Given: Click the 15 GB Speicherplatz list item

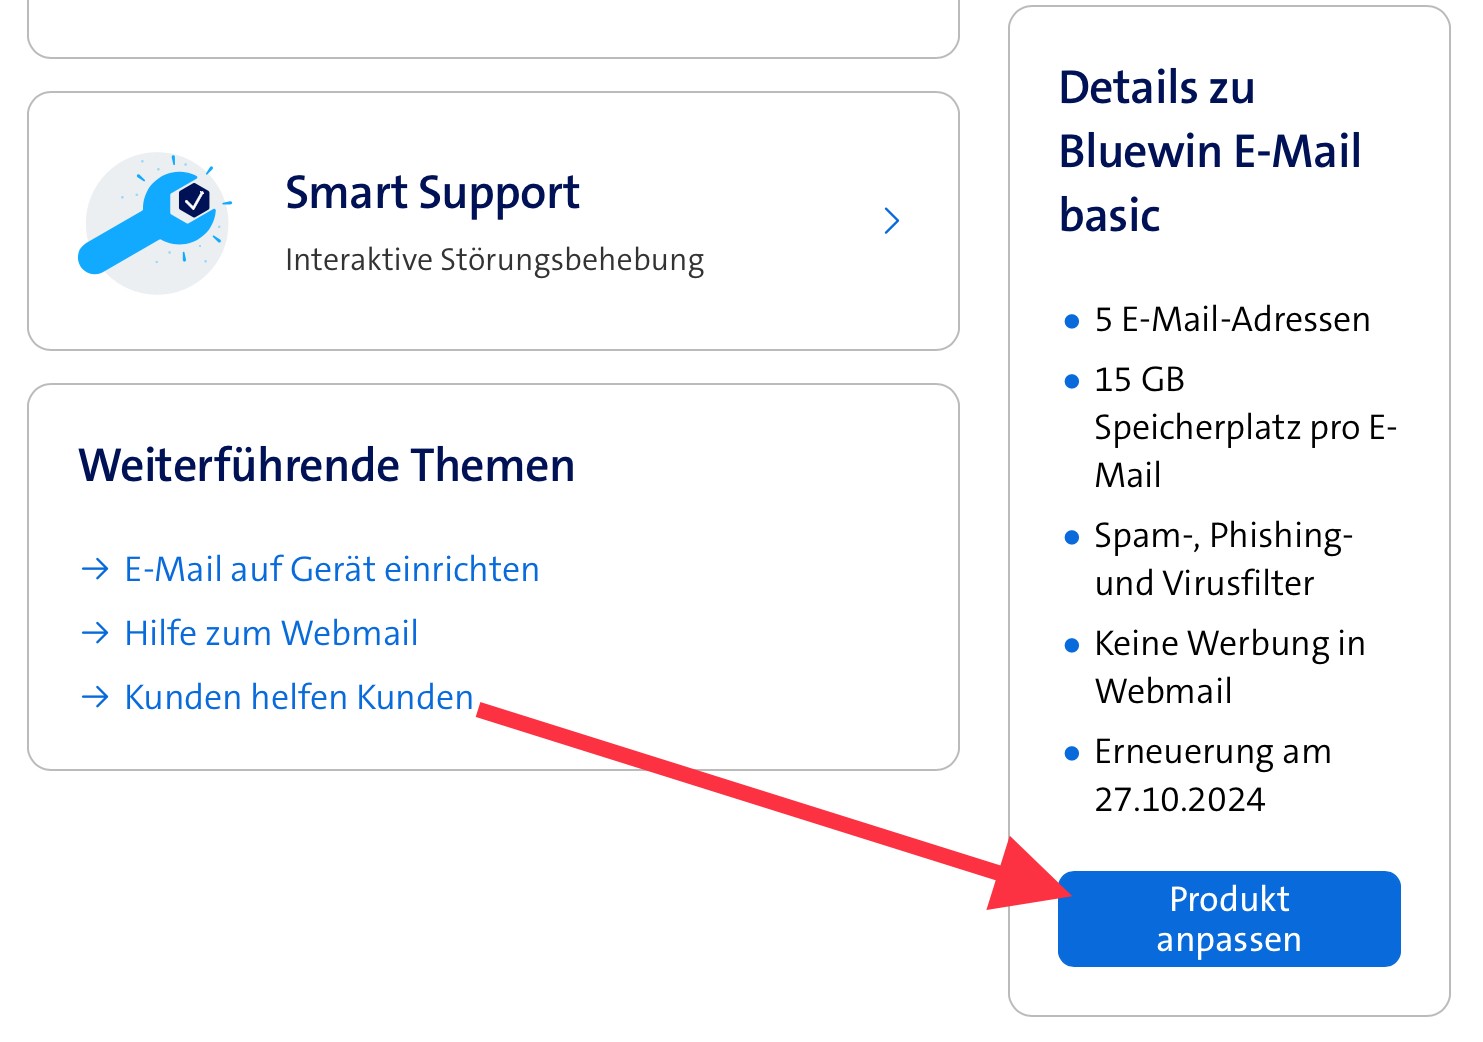Looking at the screenshot, I should (1244, 427).
